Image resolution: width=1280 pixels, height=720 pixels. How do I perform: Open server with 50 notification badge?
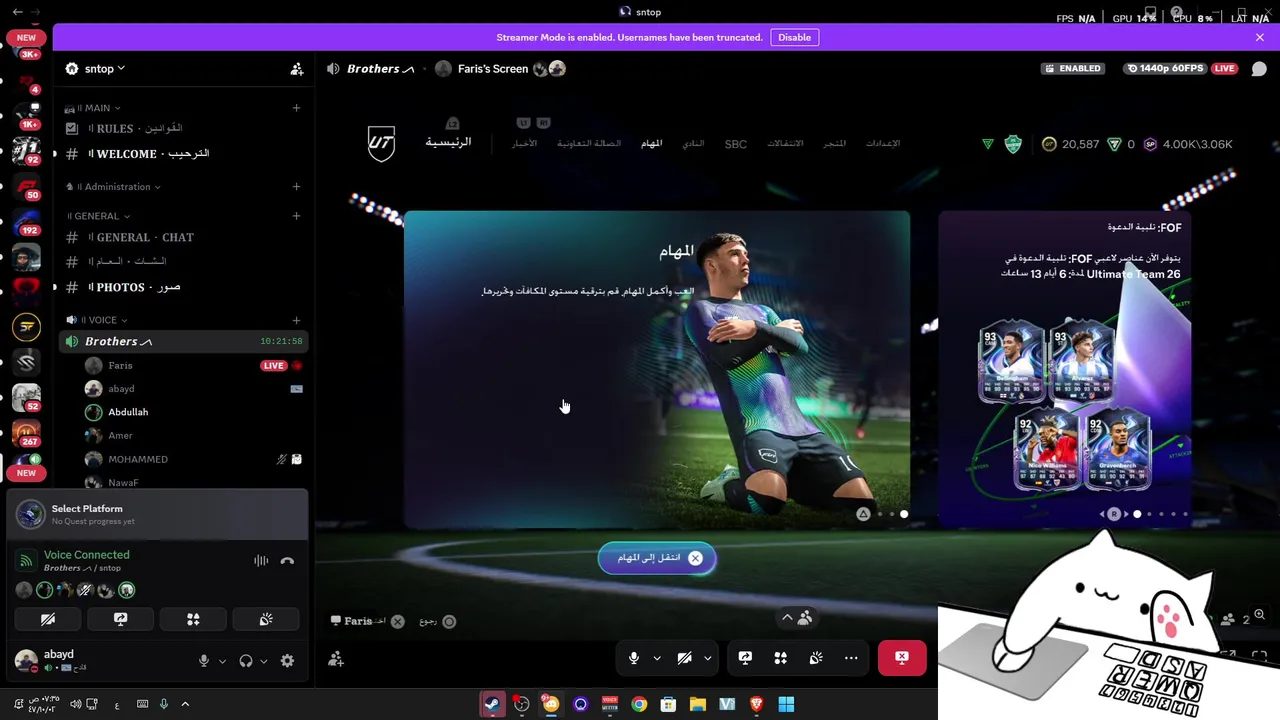(x=26, y=187)
